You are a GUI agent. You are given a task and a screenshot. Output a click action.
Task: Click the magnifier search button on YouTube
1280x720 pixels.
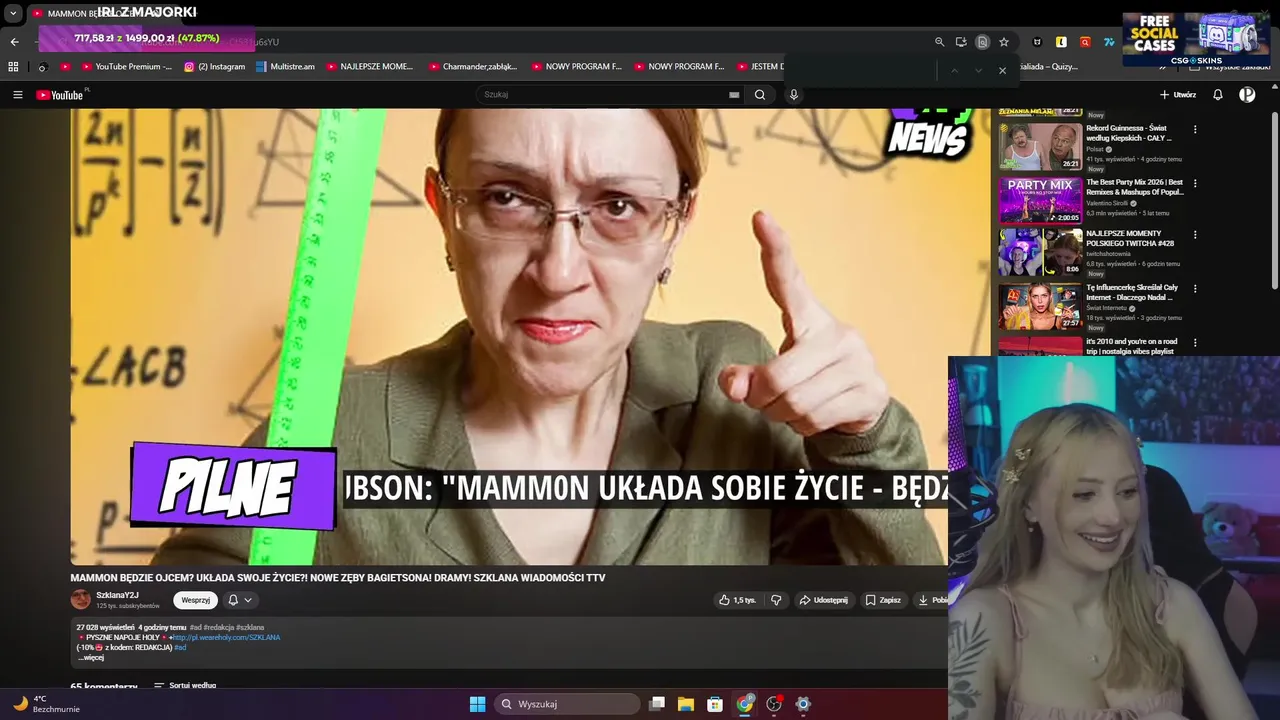[x=760, y=95]
